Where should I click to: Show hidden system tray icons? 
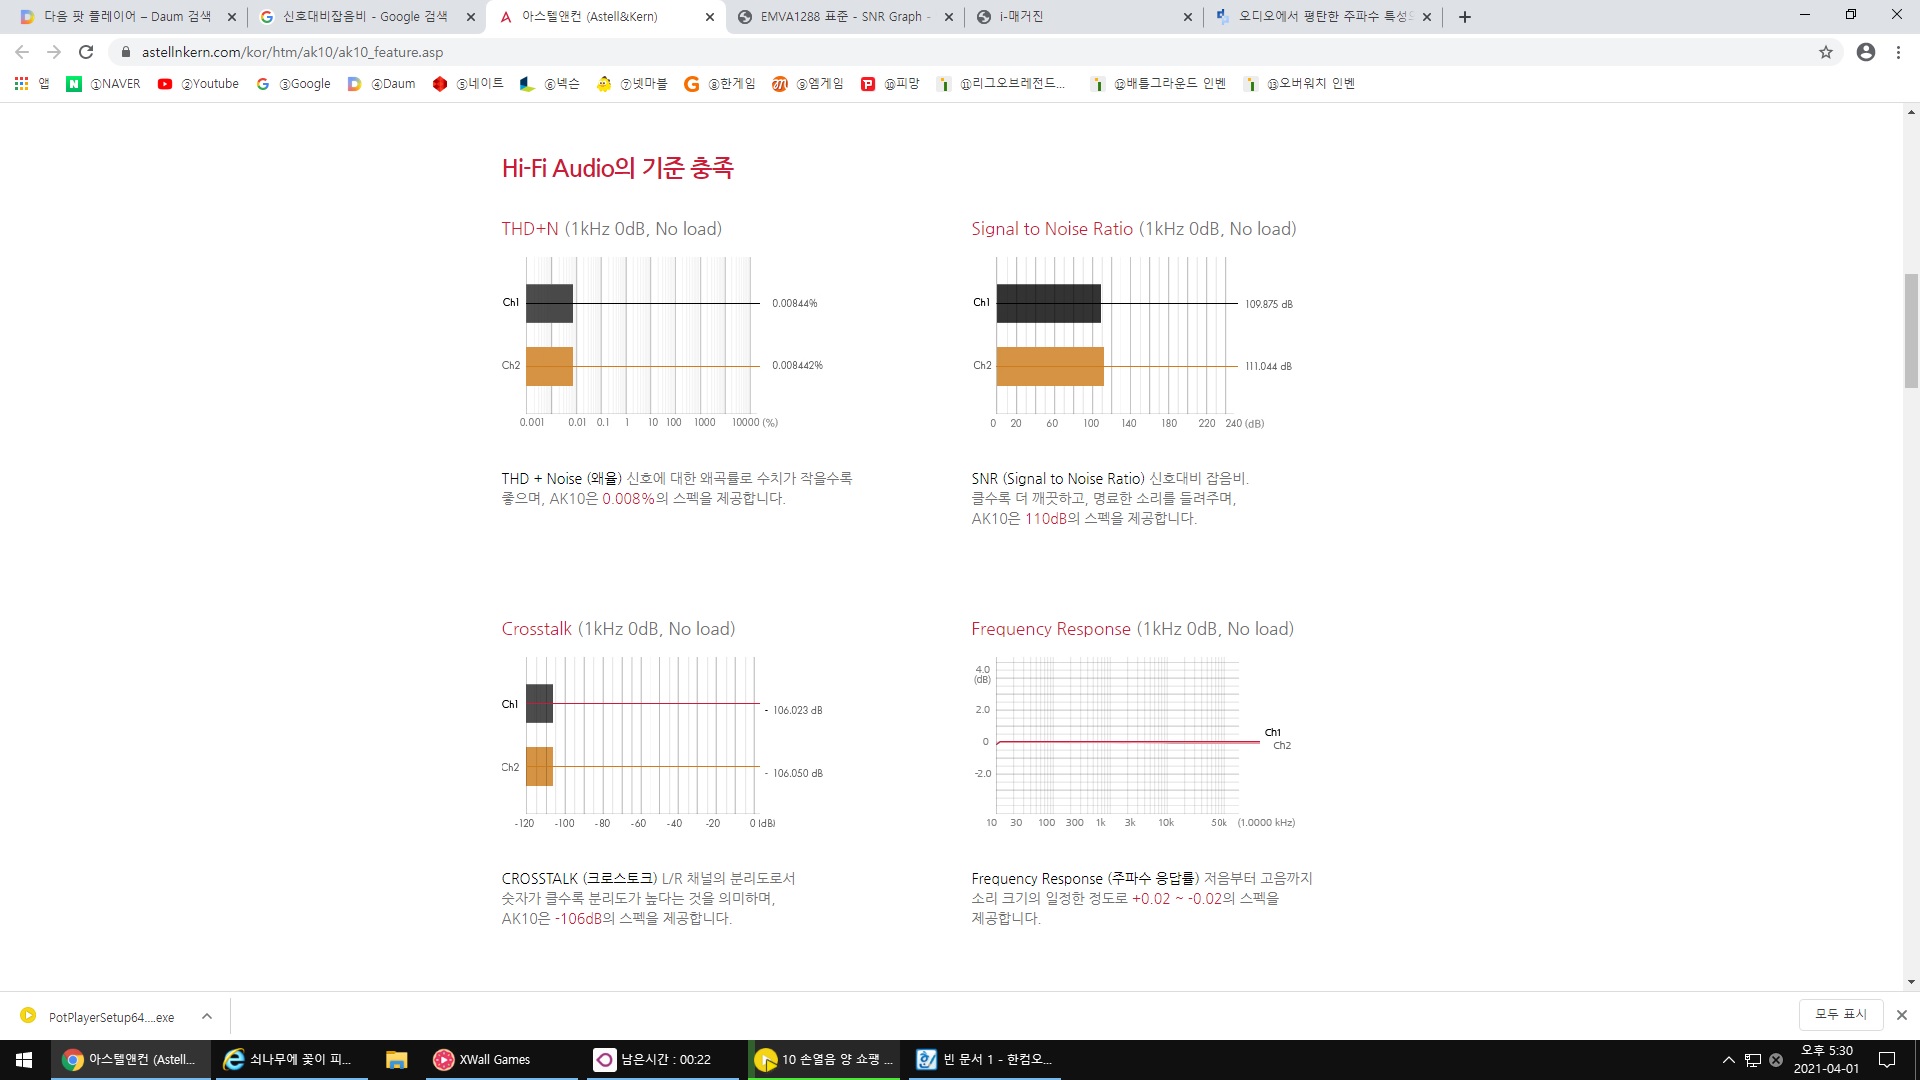point(1728,1059)
